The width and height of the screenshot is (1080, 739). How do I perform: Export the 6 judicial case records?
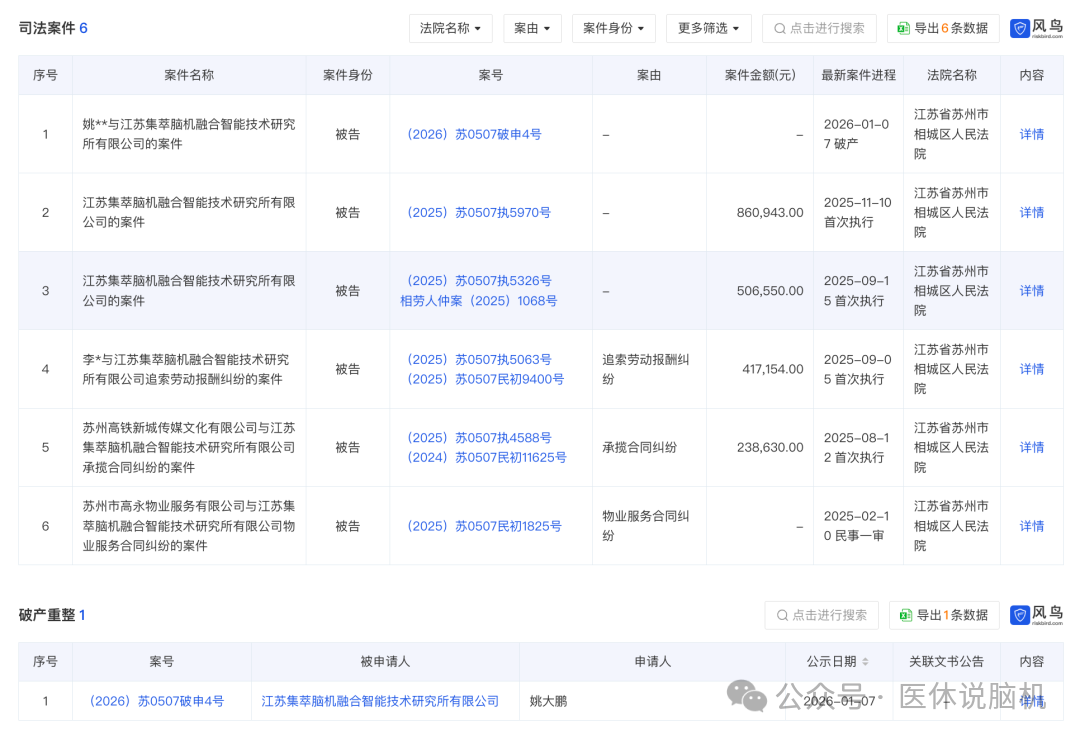click(943, 28)
